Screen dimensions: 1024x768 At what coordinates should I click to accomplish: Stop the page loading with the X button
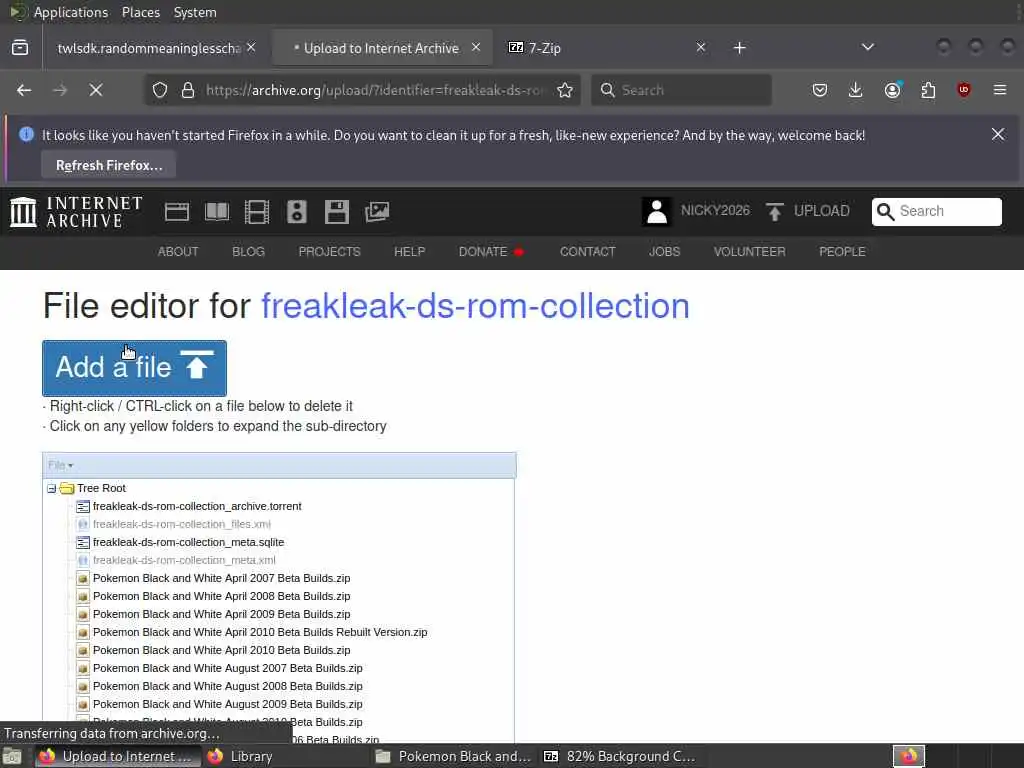[96, 90]
